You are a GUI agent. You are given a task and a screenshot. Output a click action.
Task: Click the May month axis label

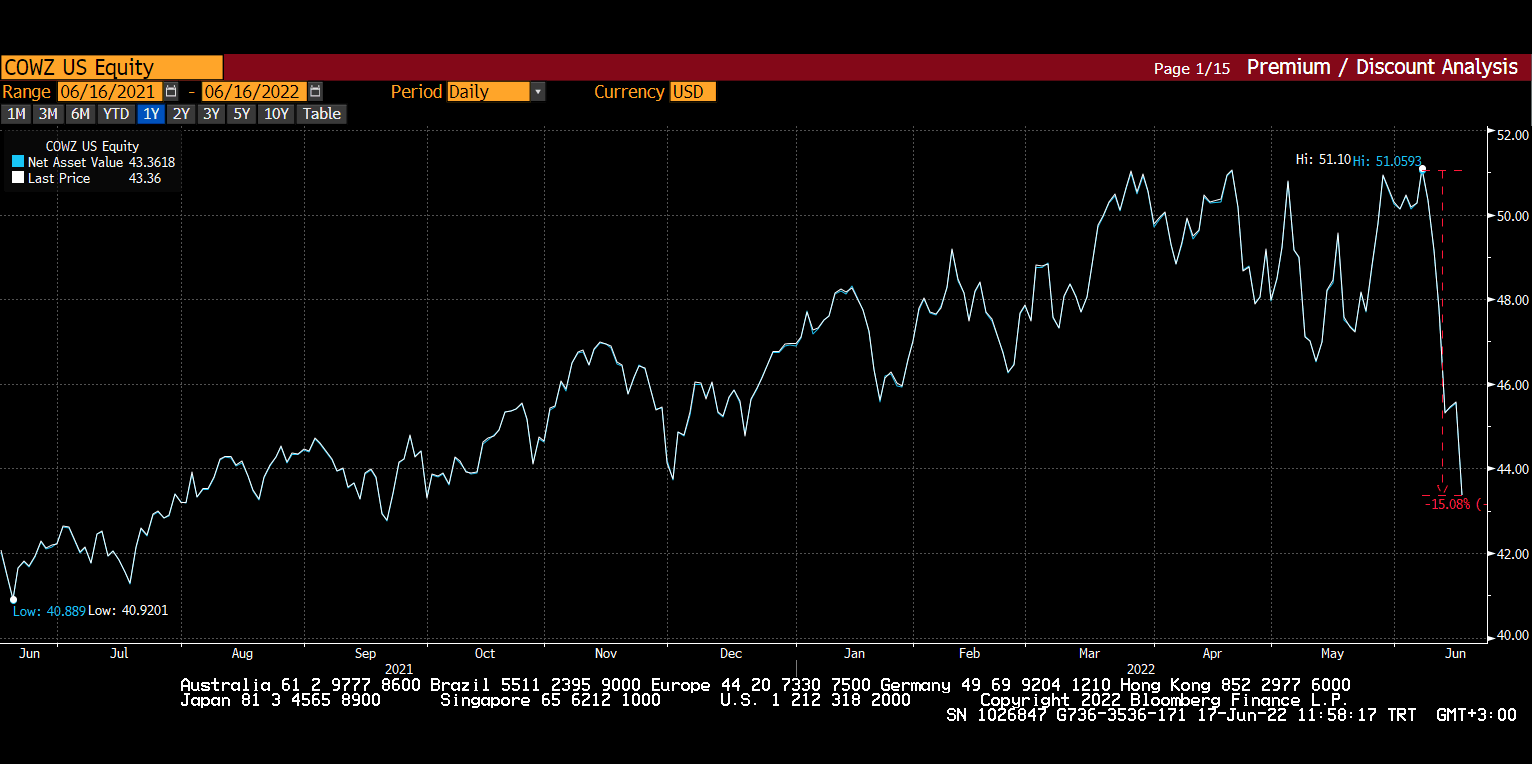pyautogui.click(x=1332, y=653)
